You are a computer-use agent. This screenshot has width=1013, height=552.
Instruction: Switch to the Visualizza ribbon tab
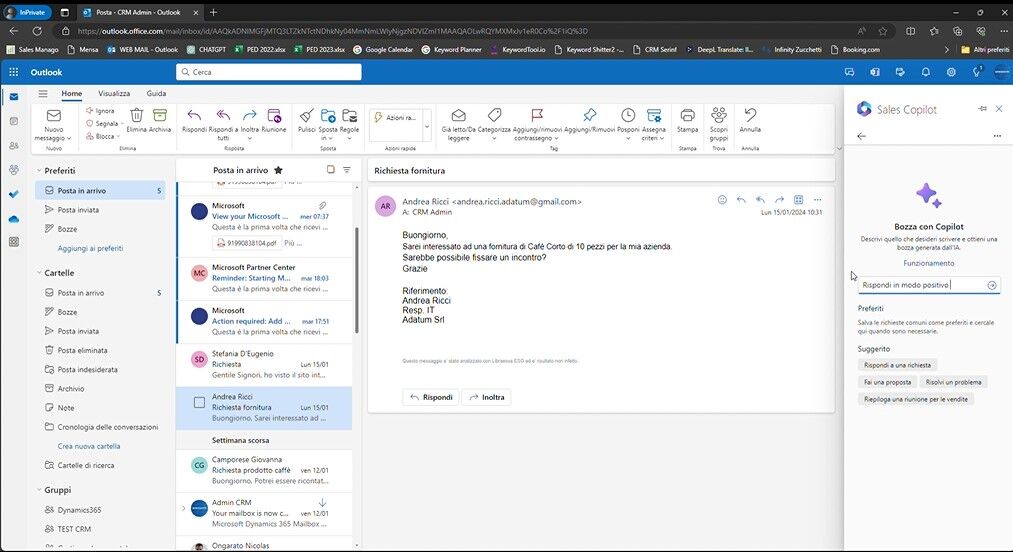pyautogui.click(x=114, y=93)
